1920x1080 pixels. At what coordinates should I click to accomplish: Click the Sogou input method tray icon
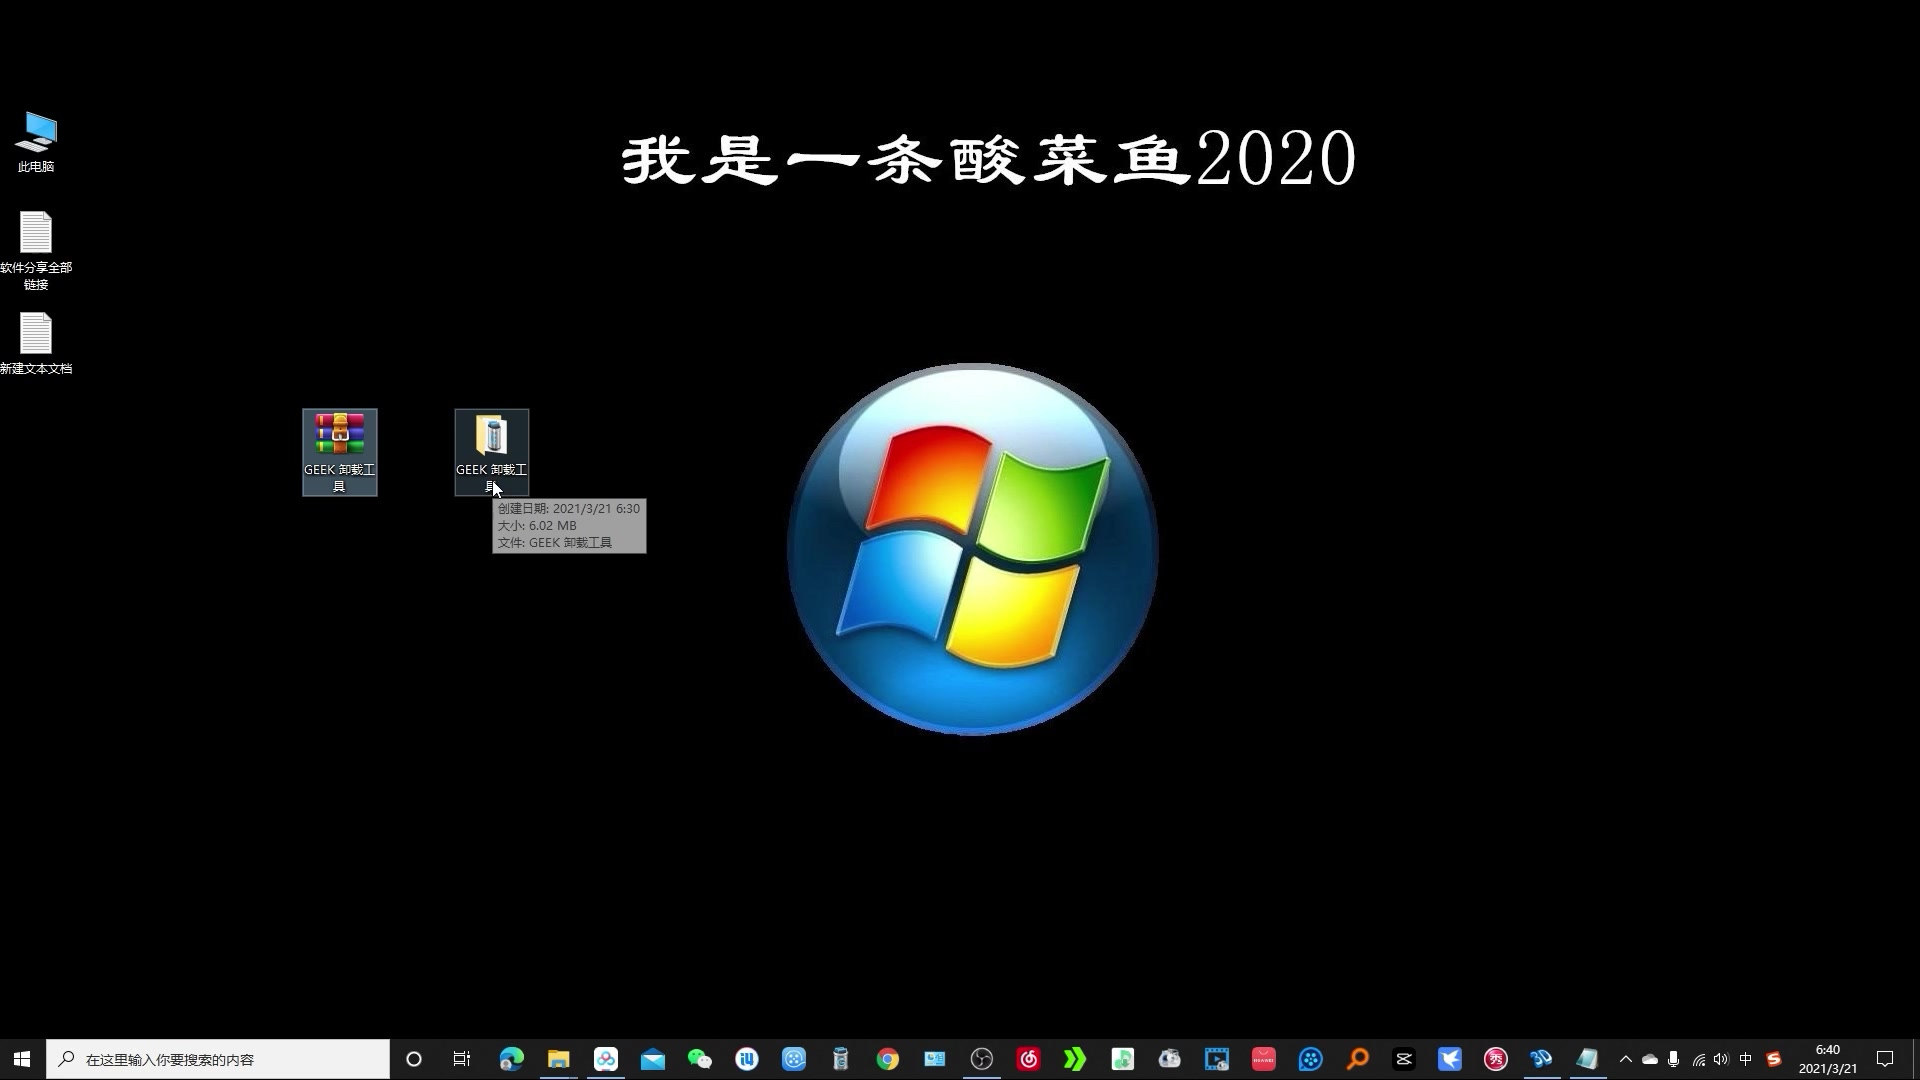(x=1774, y=1059)
